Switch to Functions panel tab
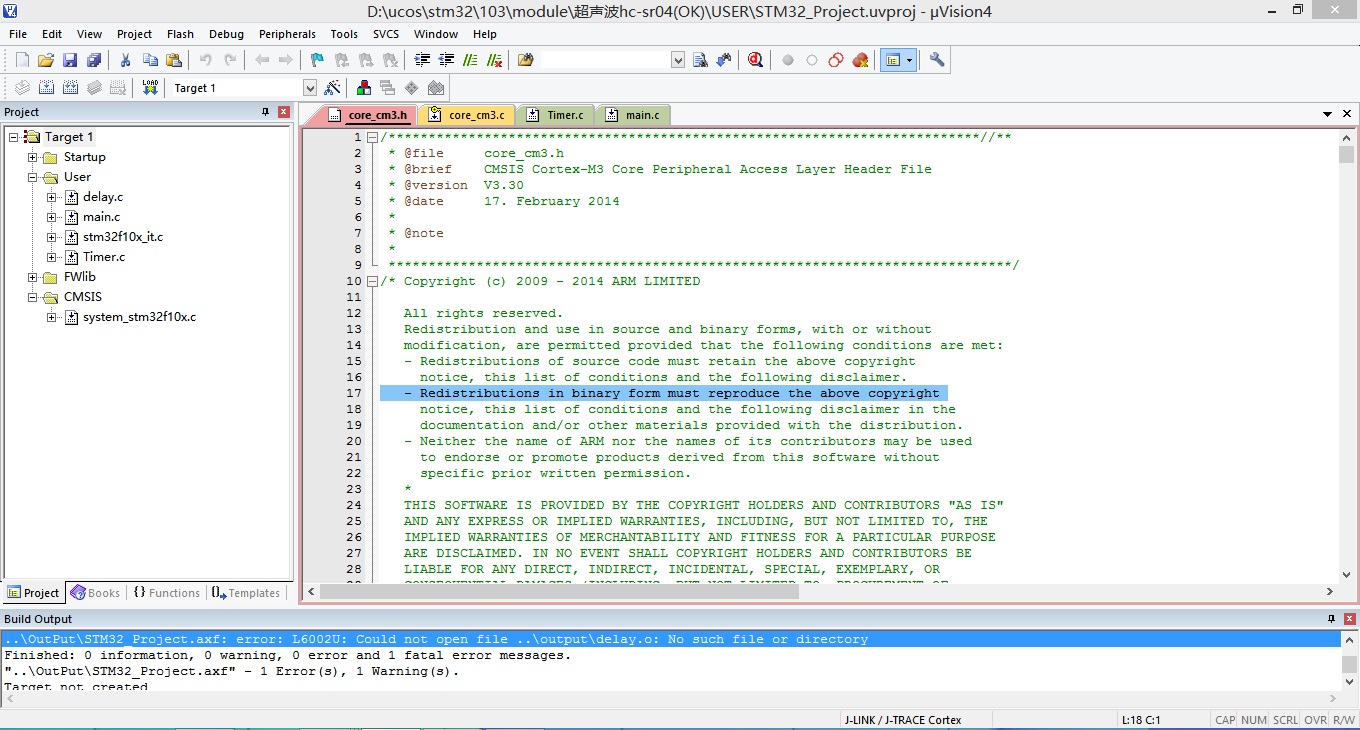 167,593
